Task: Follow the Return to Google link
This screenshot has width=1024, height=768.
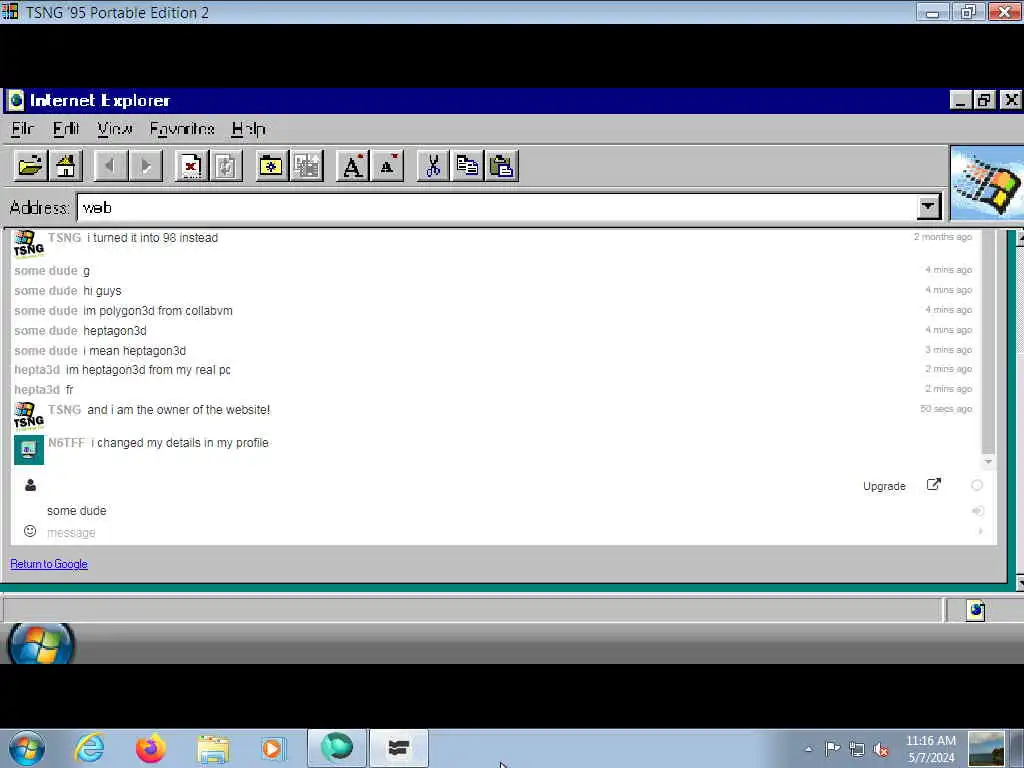Action: point(49,564)
